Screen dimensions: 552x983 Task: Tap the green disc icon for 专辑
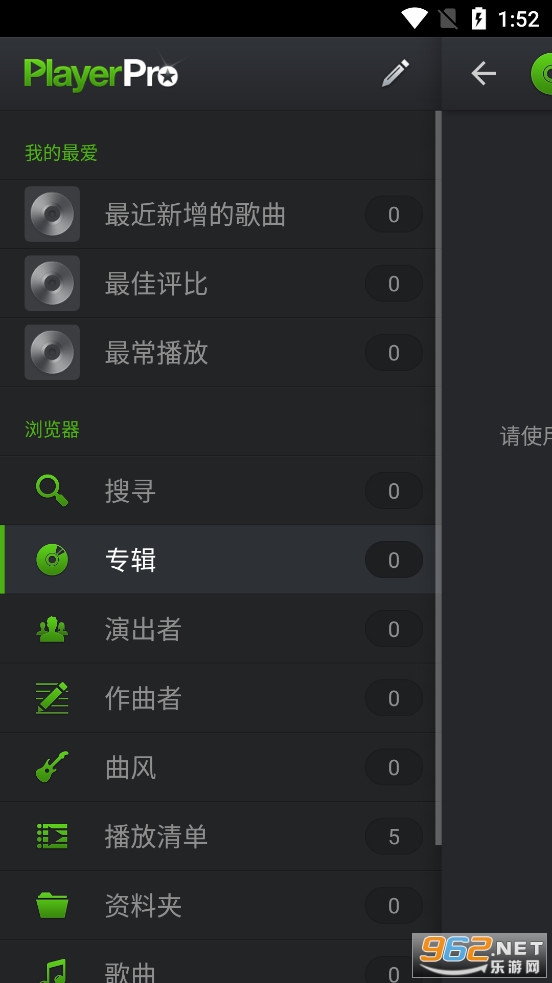tap(52, 560)
